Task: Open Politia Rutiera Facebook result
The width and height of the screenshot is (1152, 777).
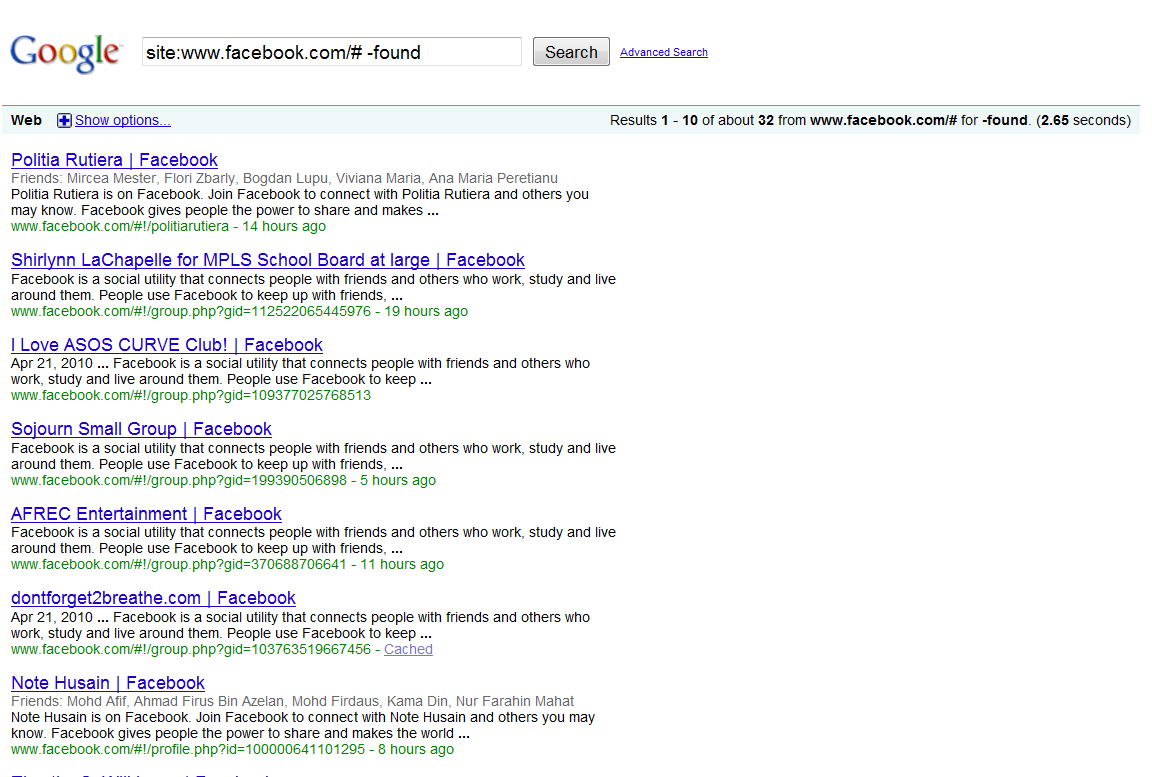Action: (x=115, y=160)
